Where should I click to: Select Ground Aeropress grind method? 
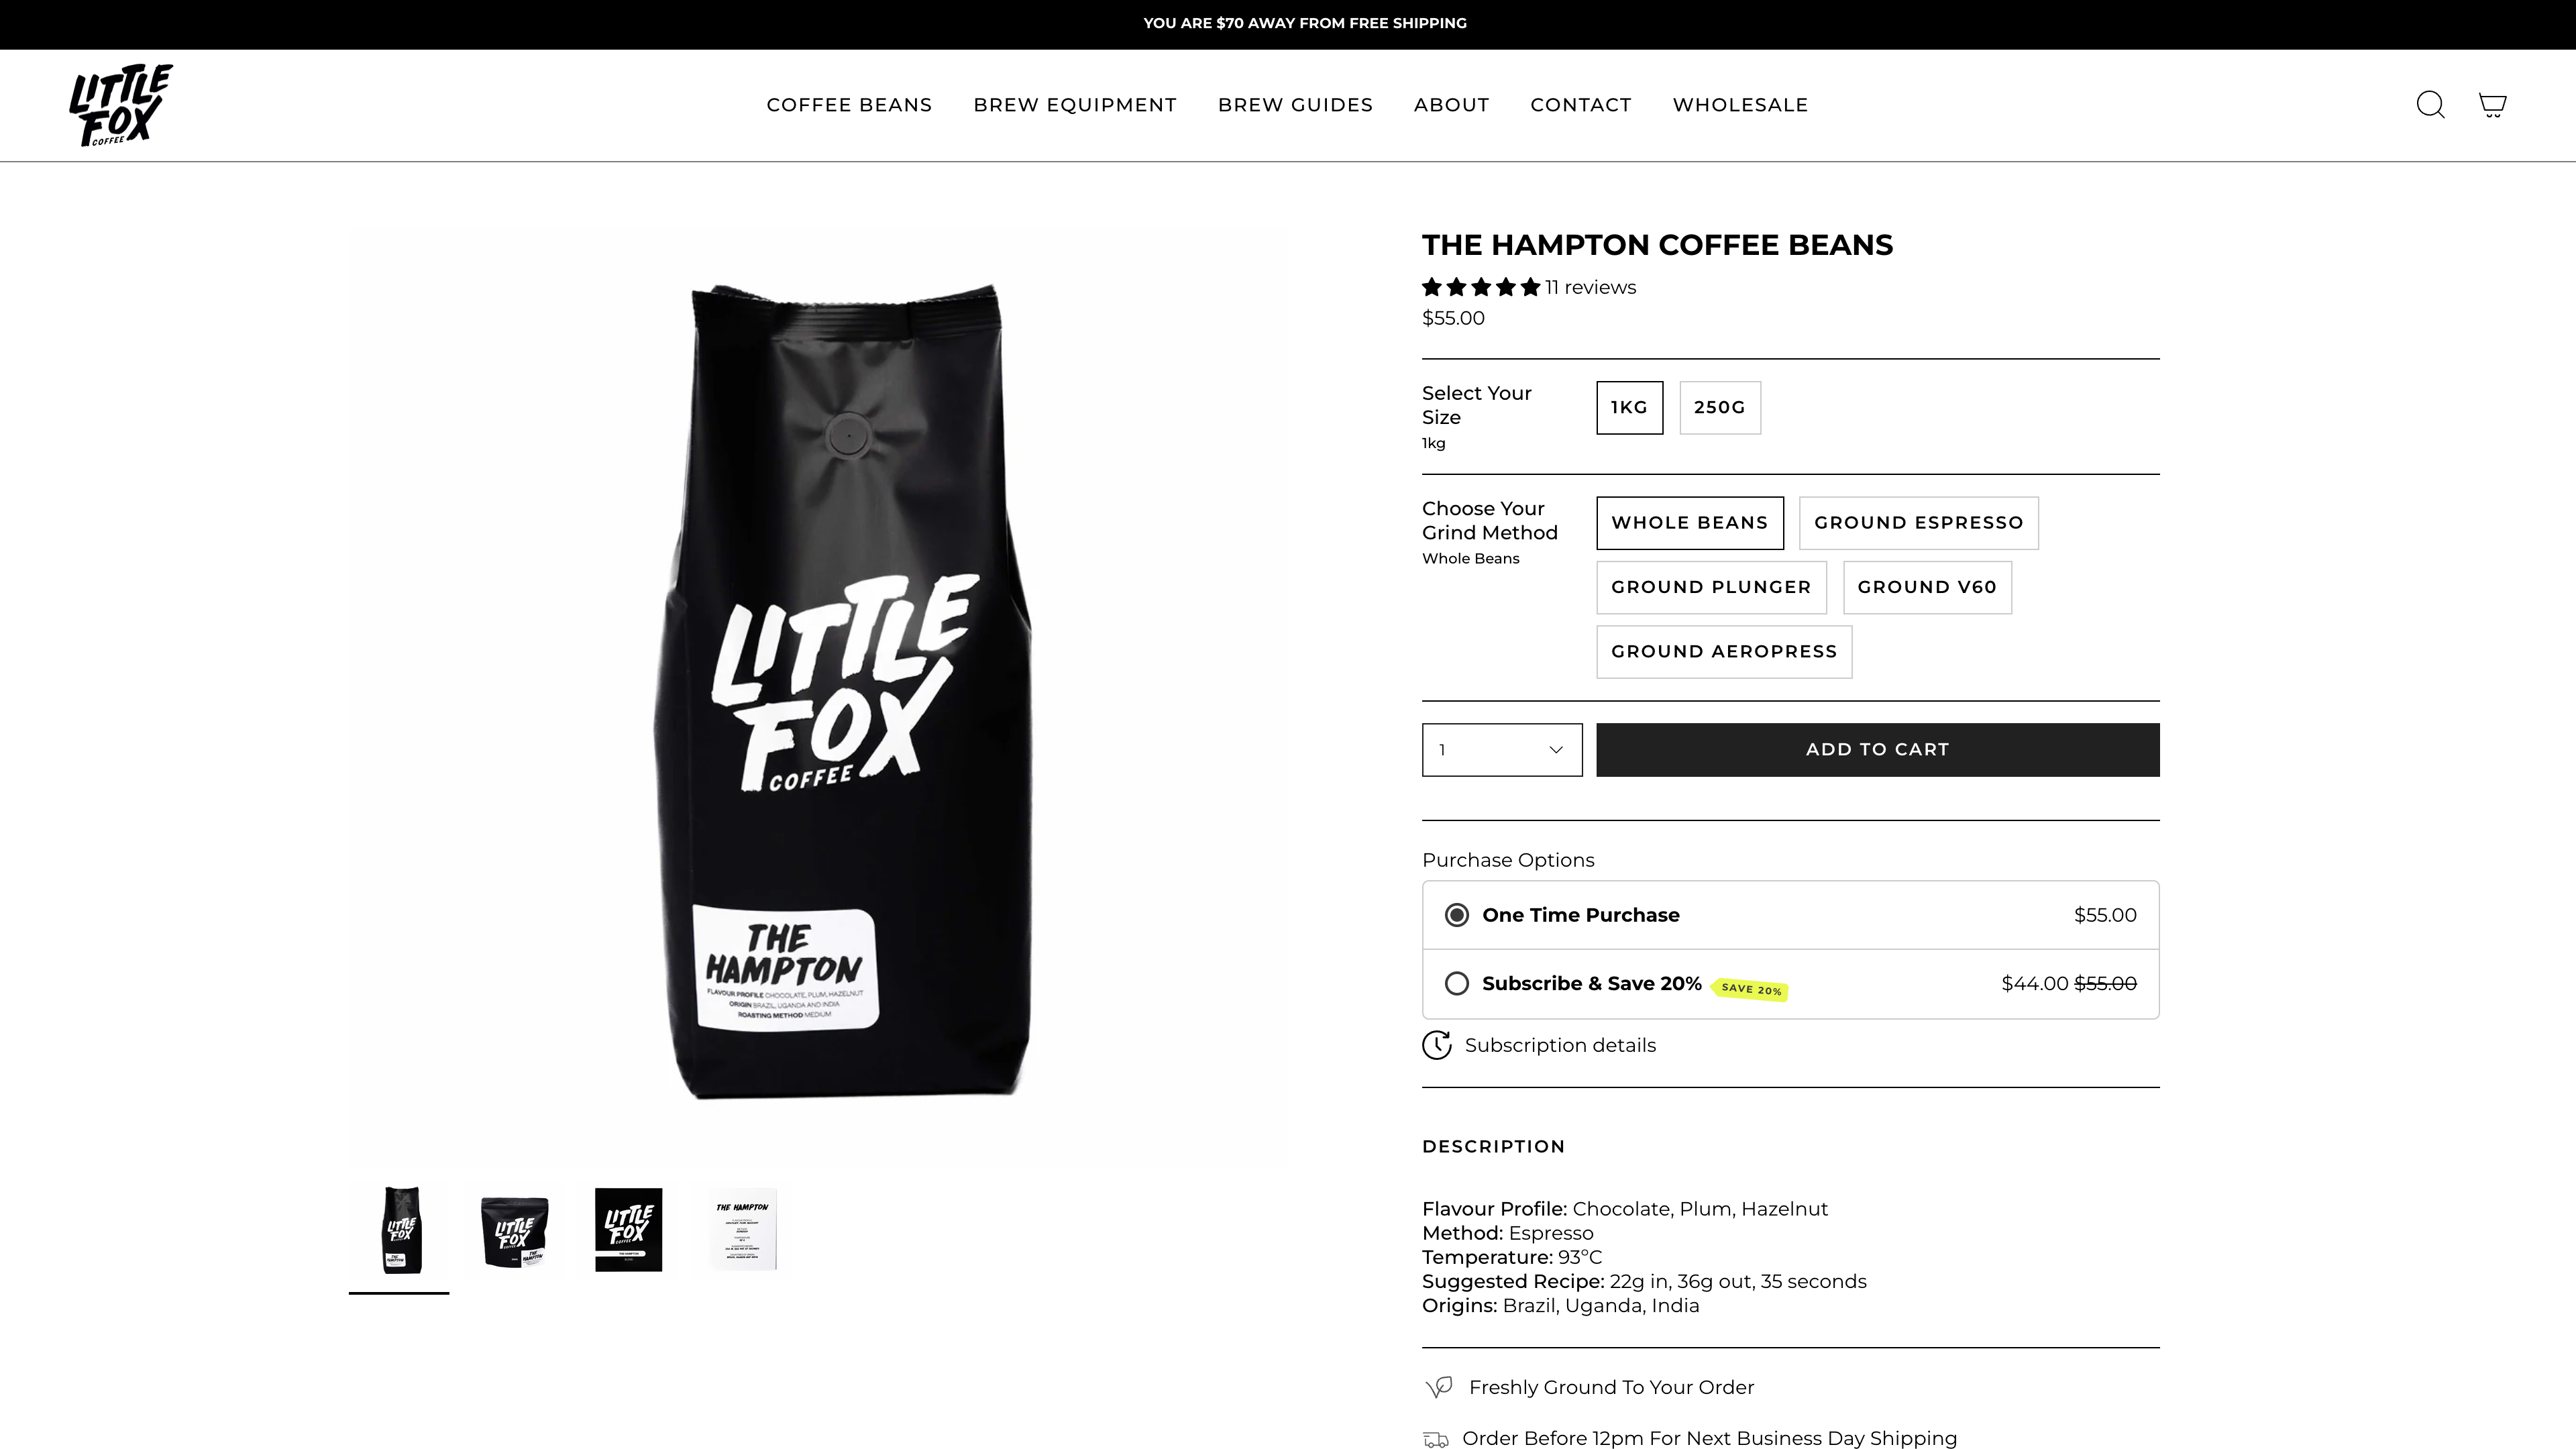(x=1723, y=651)
